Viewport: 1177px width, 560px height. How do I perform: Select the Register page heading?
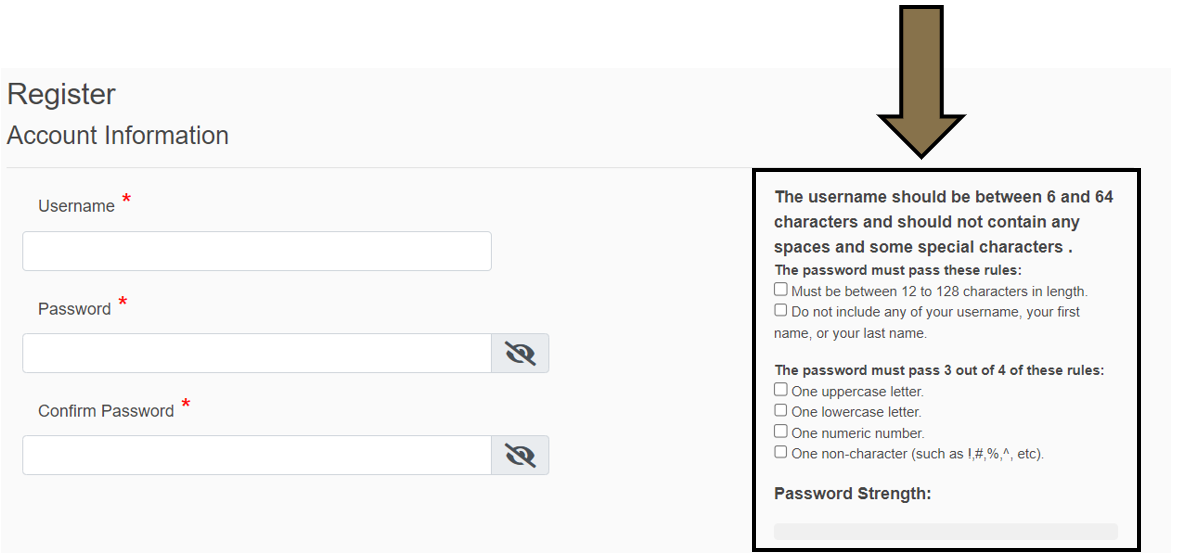[61, 94]
